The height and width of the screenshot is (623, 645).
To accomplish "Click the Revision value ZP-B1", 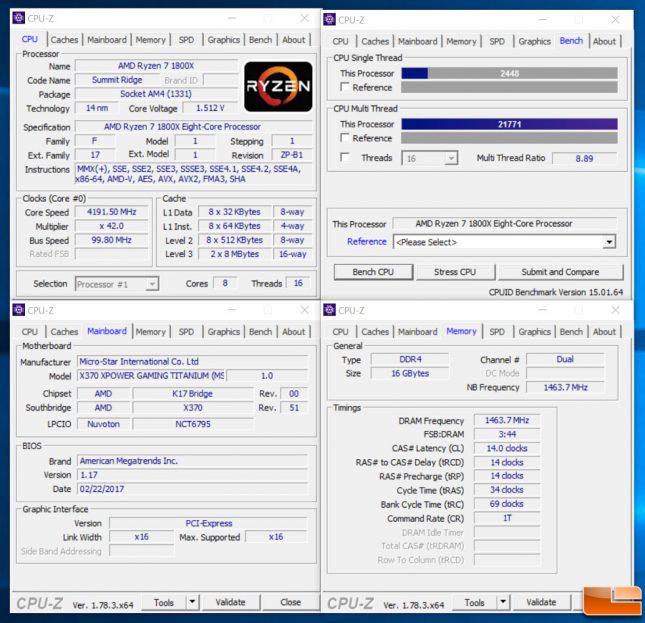I will tap(292, 155).
